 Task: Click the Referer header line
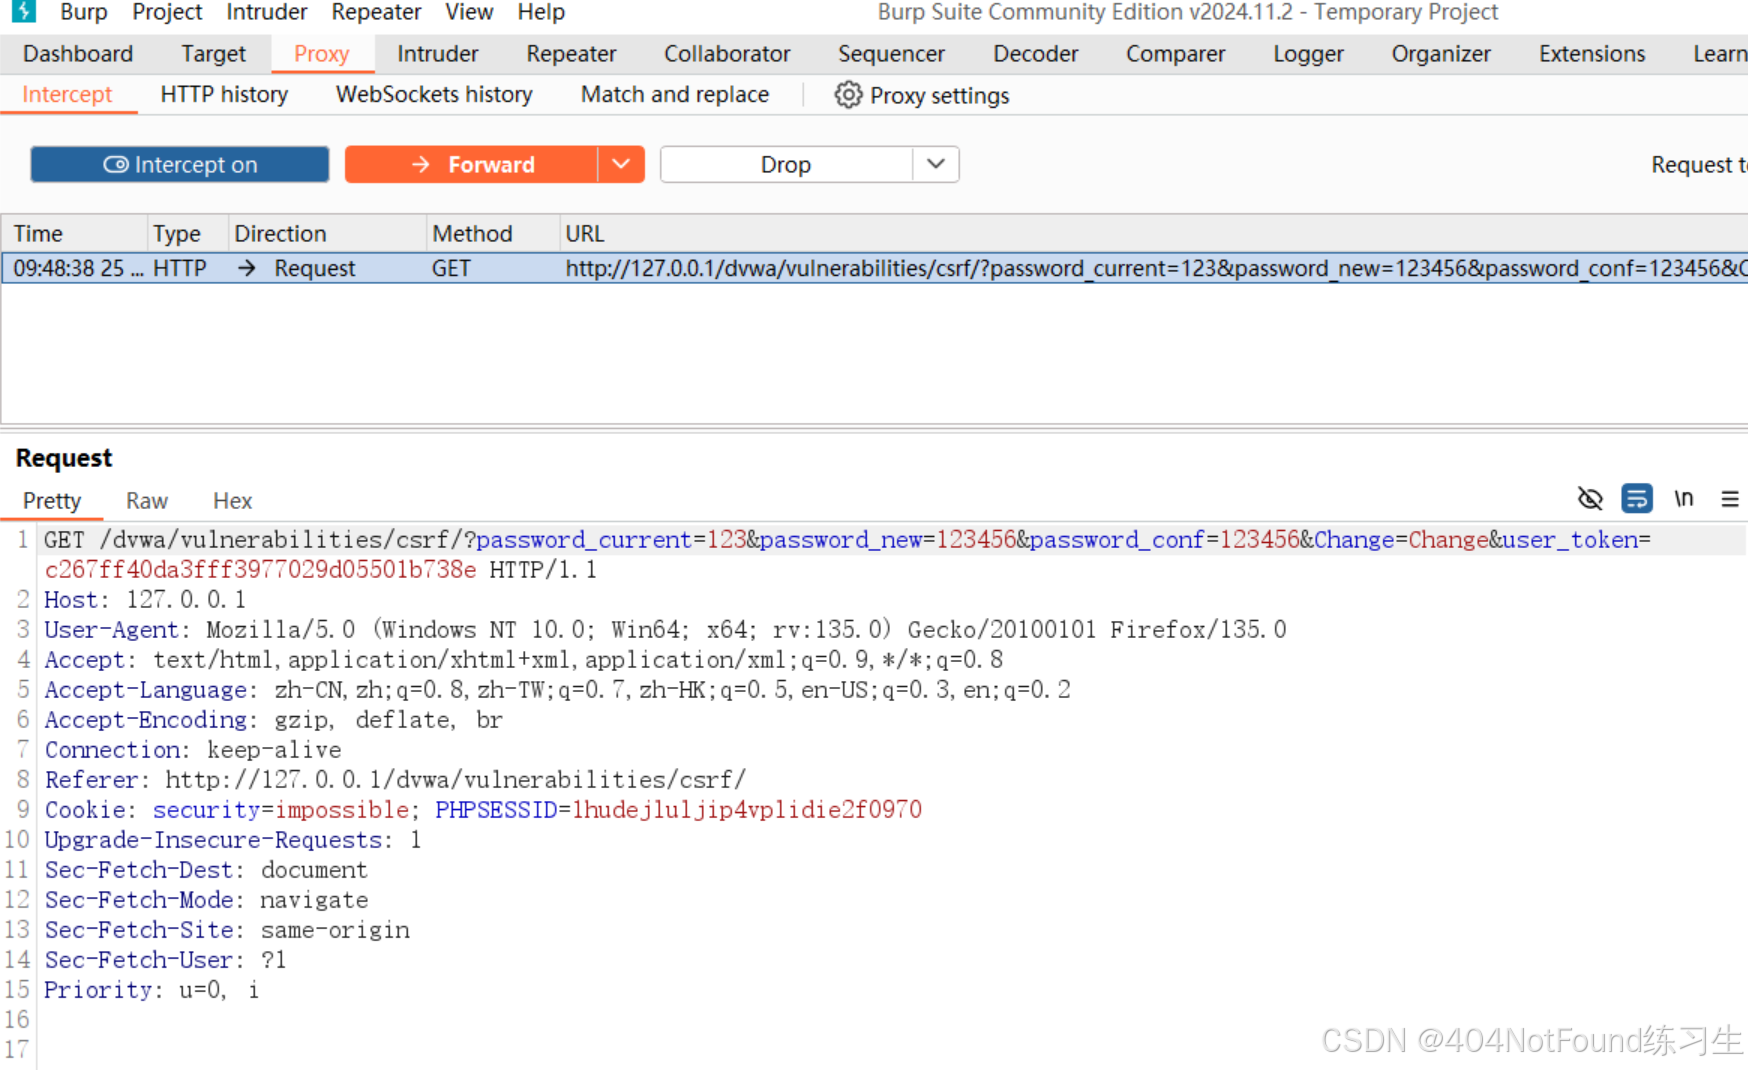(x=395, y=779)
